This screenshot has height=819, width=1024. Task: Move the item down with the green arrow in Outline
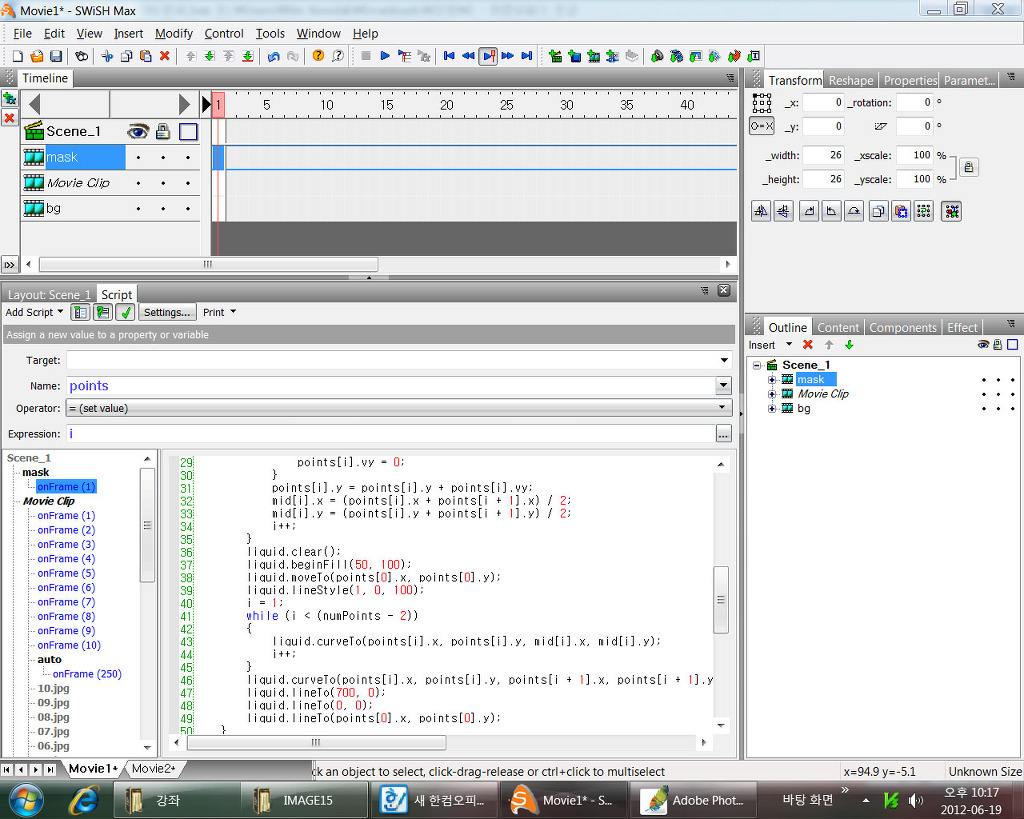pos(849,345)
